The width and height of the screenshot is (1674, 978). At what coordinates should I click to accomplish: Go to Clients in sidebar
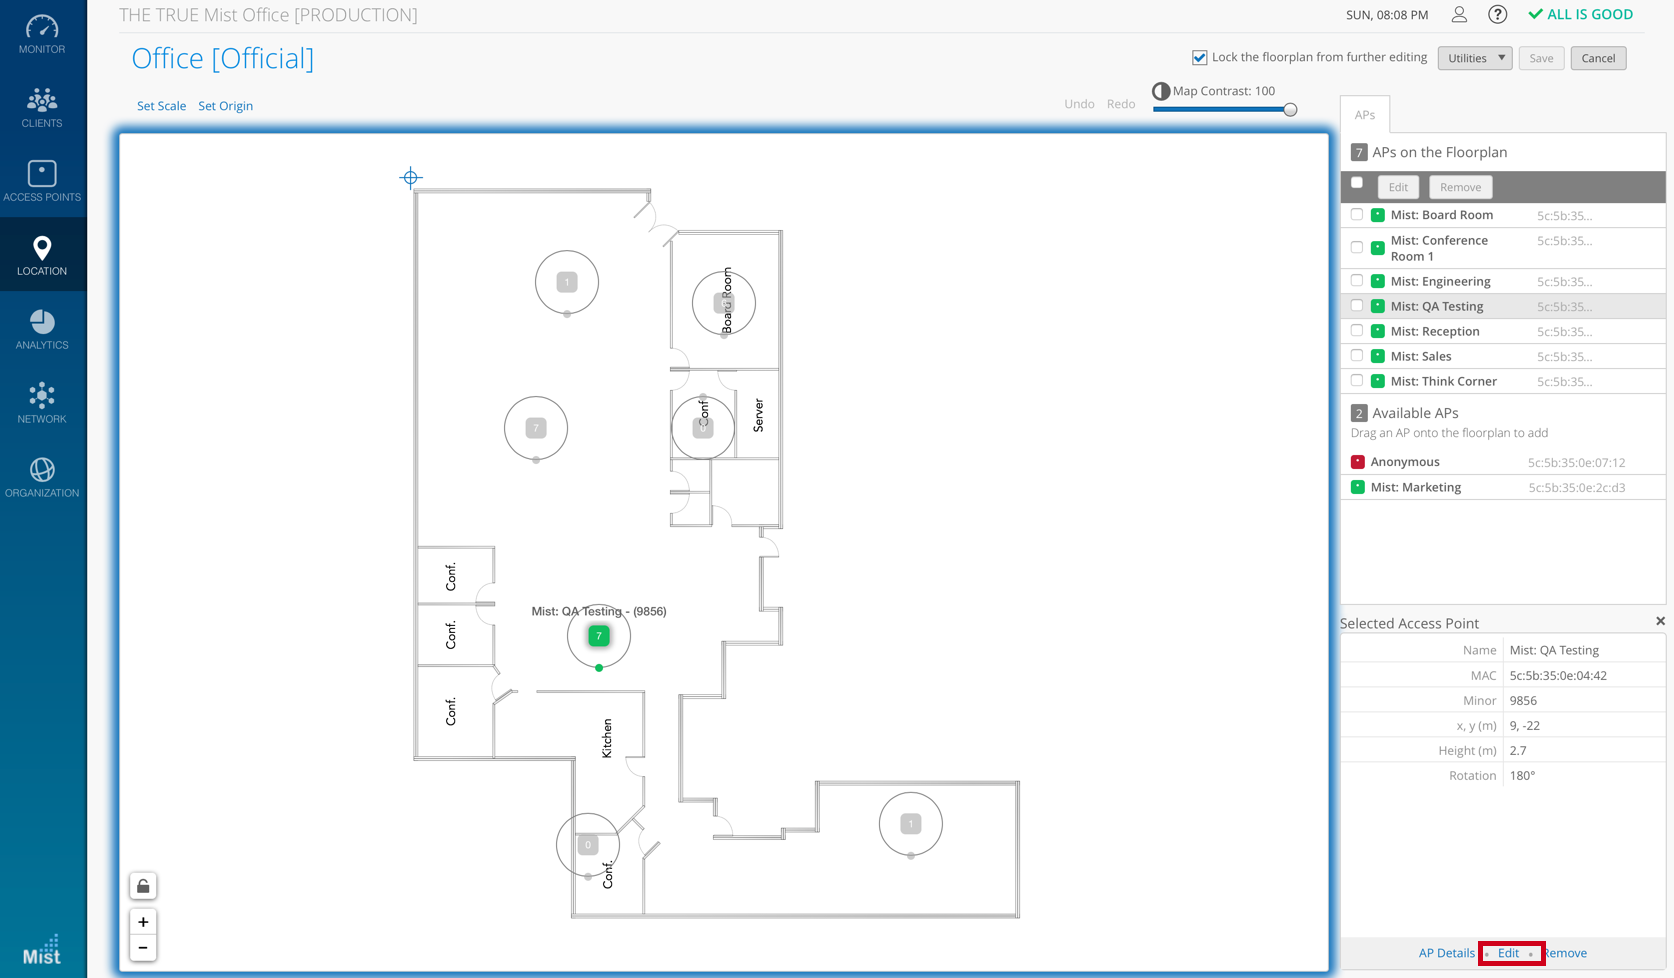pyautogui.click(x=42, y=108)
